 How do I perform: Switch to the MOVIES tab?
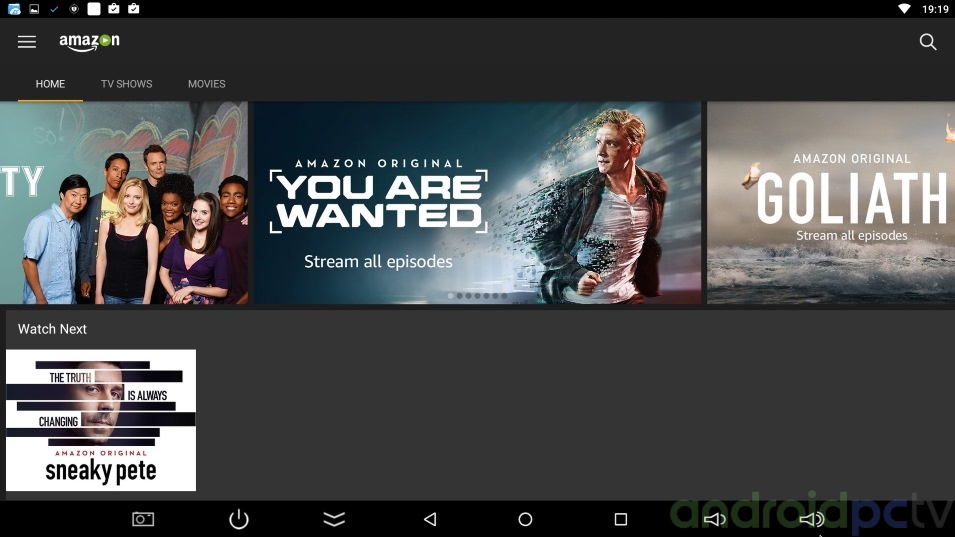(x=206, y=84)
